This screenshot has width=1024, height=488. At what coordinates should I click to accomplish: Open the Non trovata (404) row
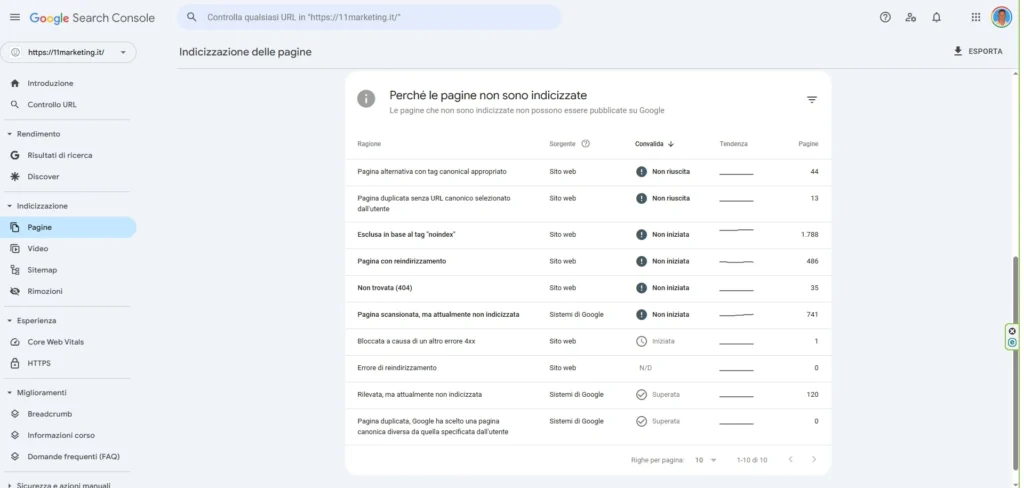point(385,288)
